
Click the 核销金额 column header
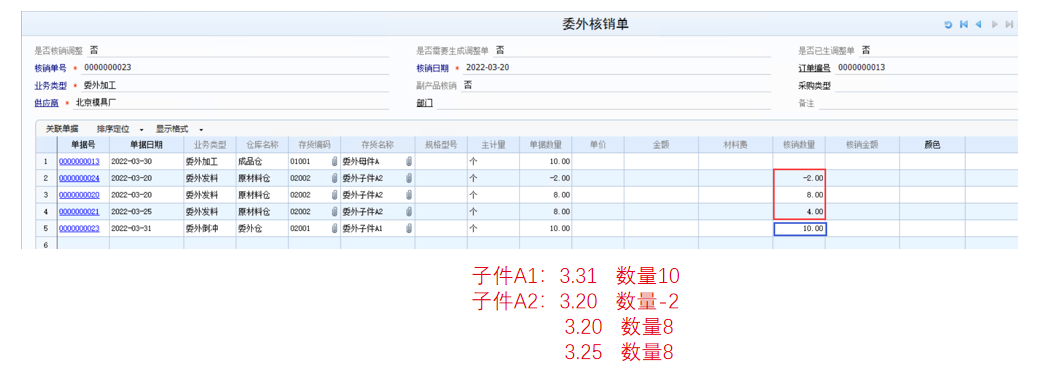point(862,145)
